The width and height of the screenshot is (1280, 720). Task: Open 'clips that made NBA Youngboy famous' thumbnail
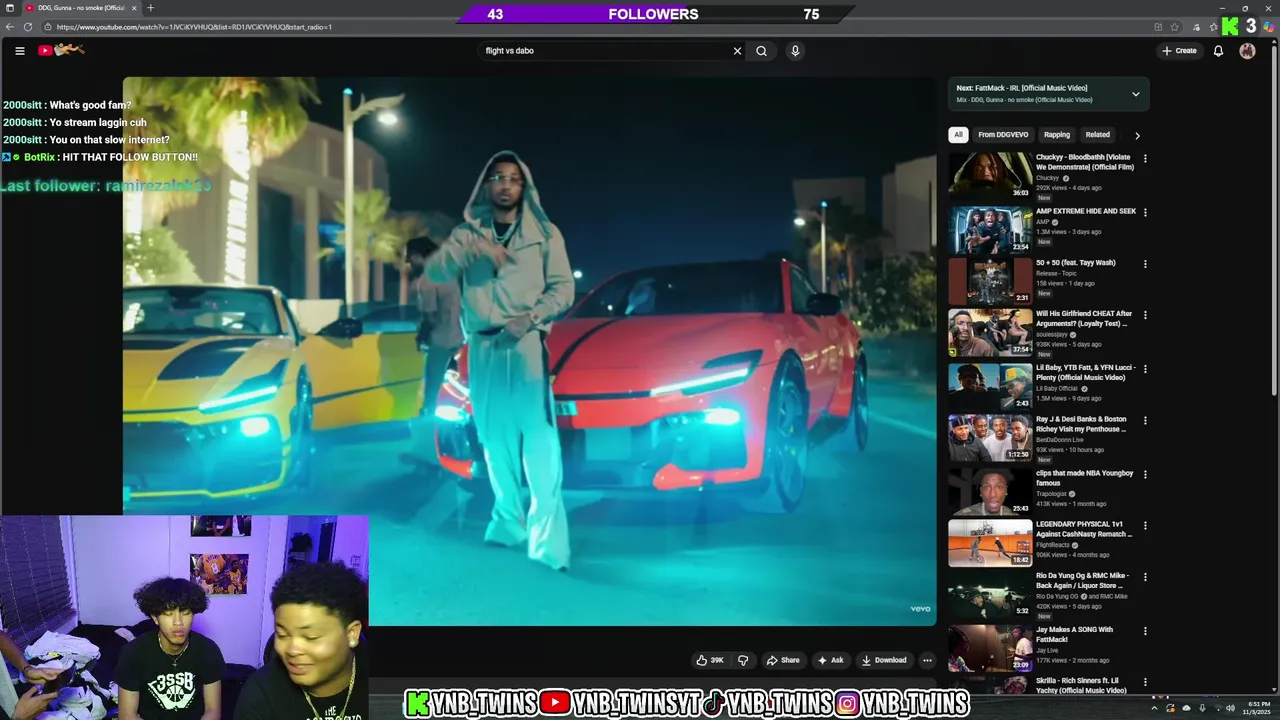point(990,491)
